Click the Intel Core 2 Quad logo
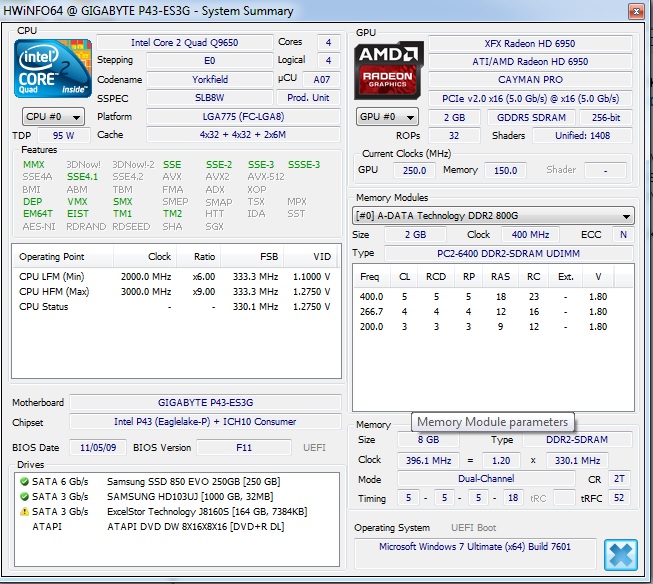Image resolution: width=653 pixels, height=584 pixels. tap(52, 69)
